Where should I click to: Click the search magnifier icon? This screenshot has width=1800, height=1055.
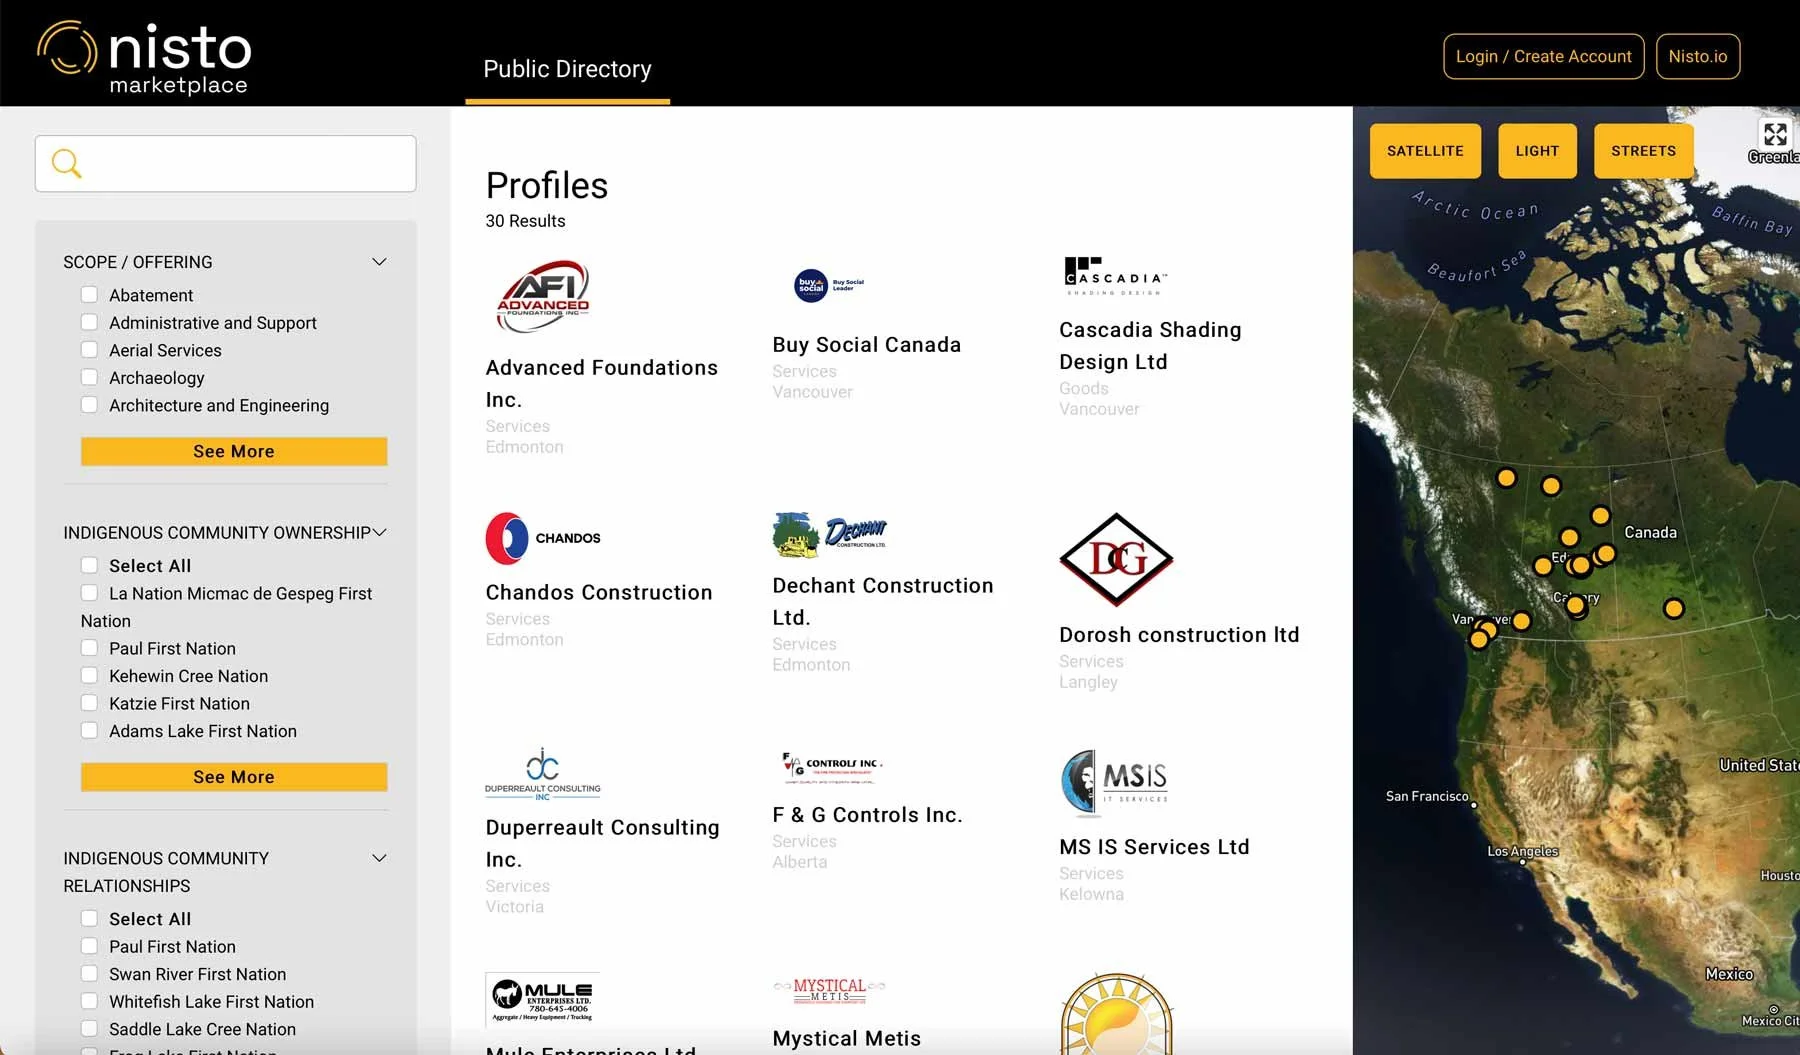pyautogui.click(x=66, y=163)
